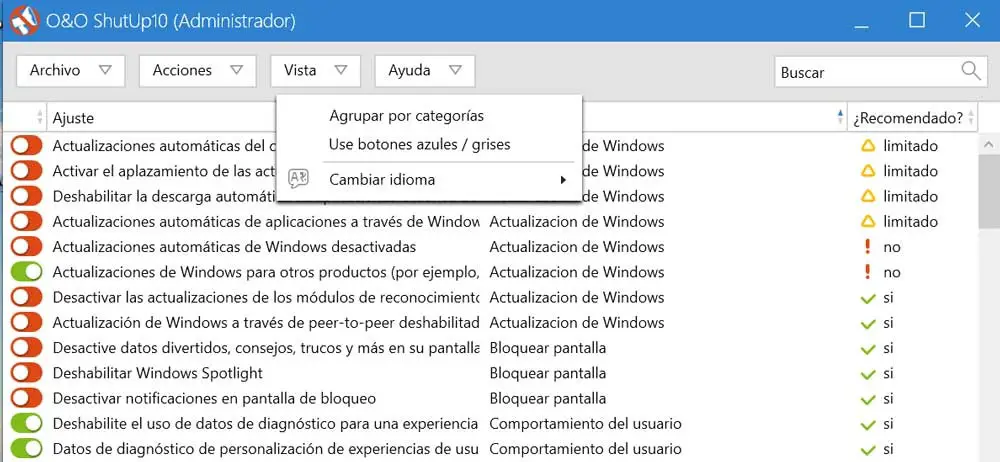1000x462 pixels.
Task: Click the yellow warning triangle in first row
Action: pos(868,146)
